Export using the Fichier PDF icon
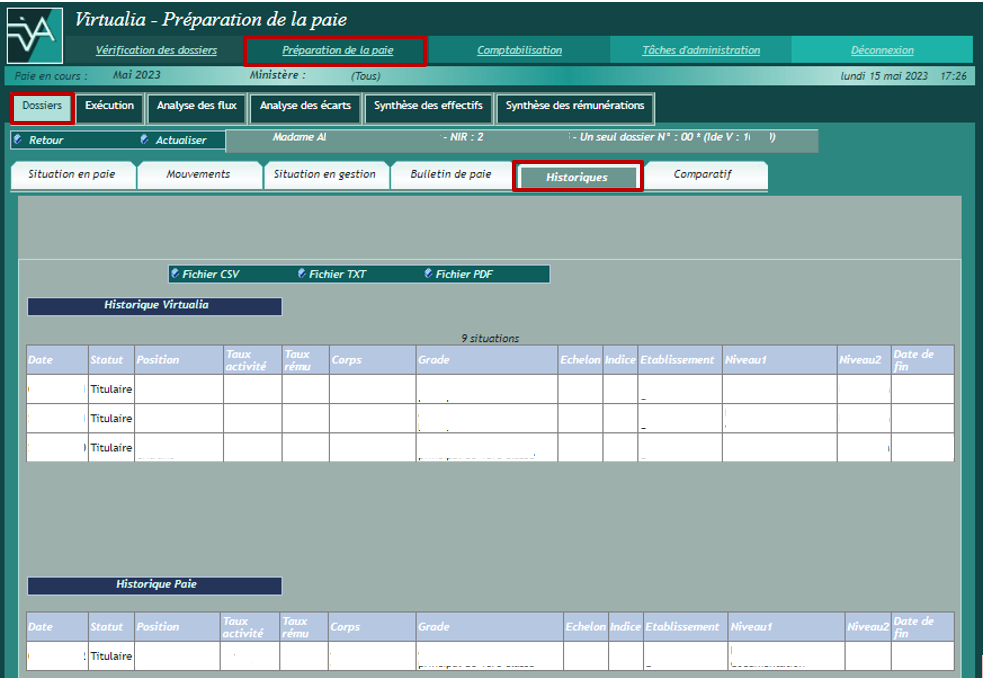Screen dimensions: 985x678 tap(428, 273)
